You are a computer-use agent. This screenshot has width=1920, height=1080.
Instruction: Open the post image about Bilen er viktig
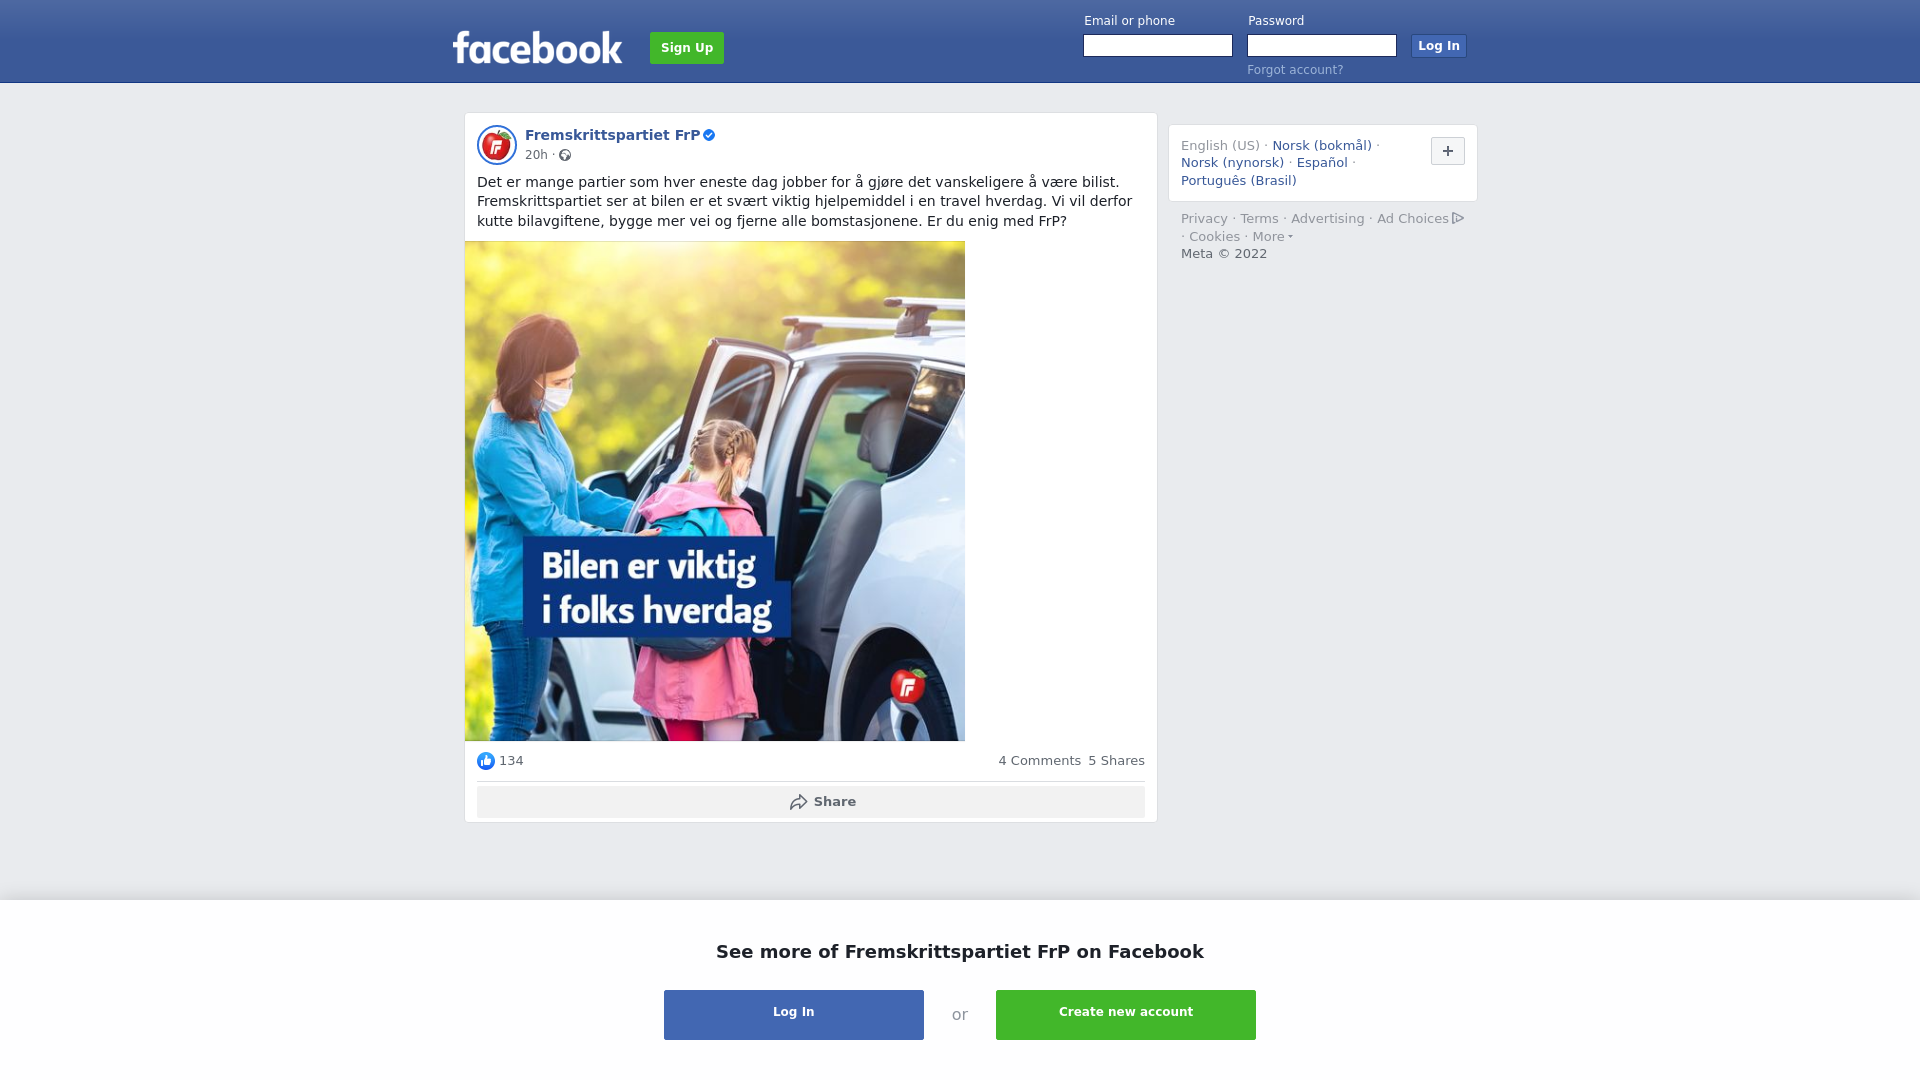715,491
